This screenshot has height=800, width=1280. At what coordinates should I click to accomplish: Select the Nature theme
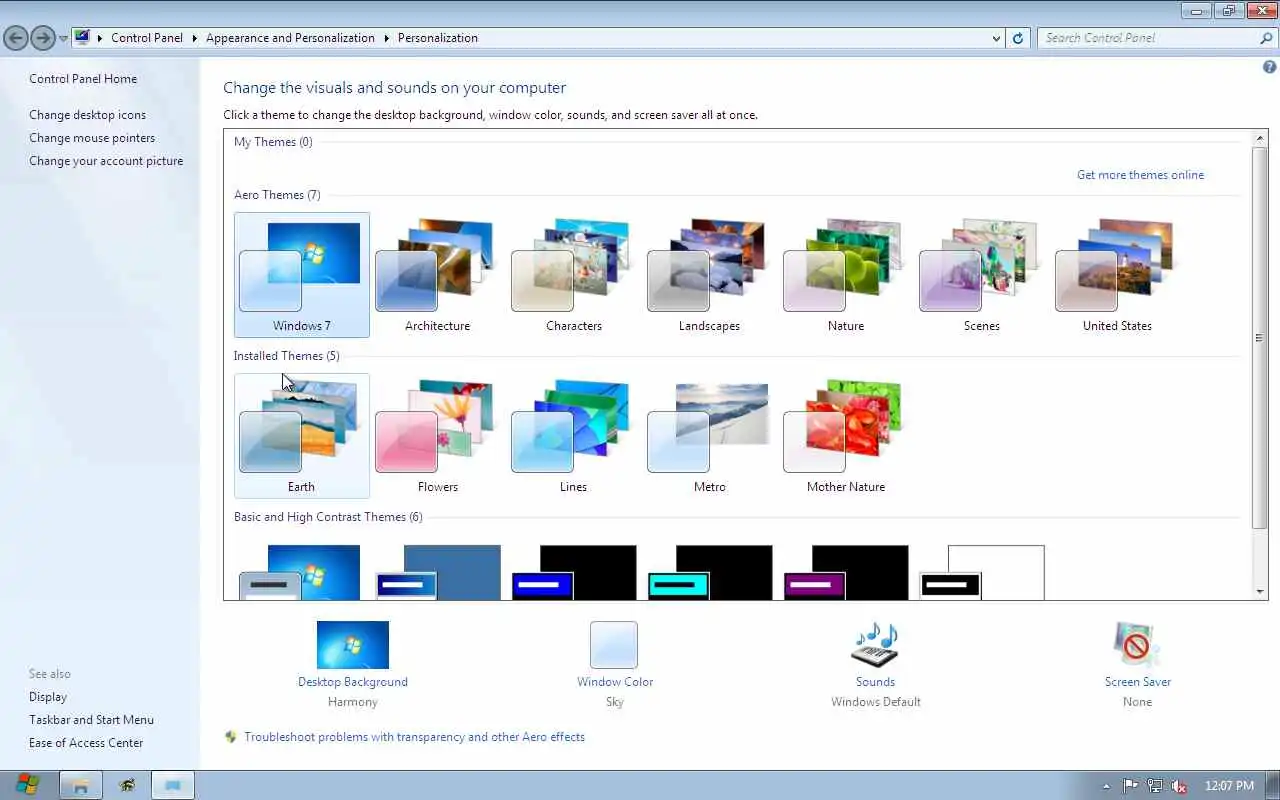[845, 274]
